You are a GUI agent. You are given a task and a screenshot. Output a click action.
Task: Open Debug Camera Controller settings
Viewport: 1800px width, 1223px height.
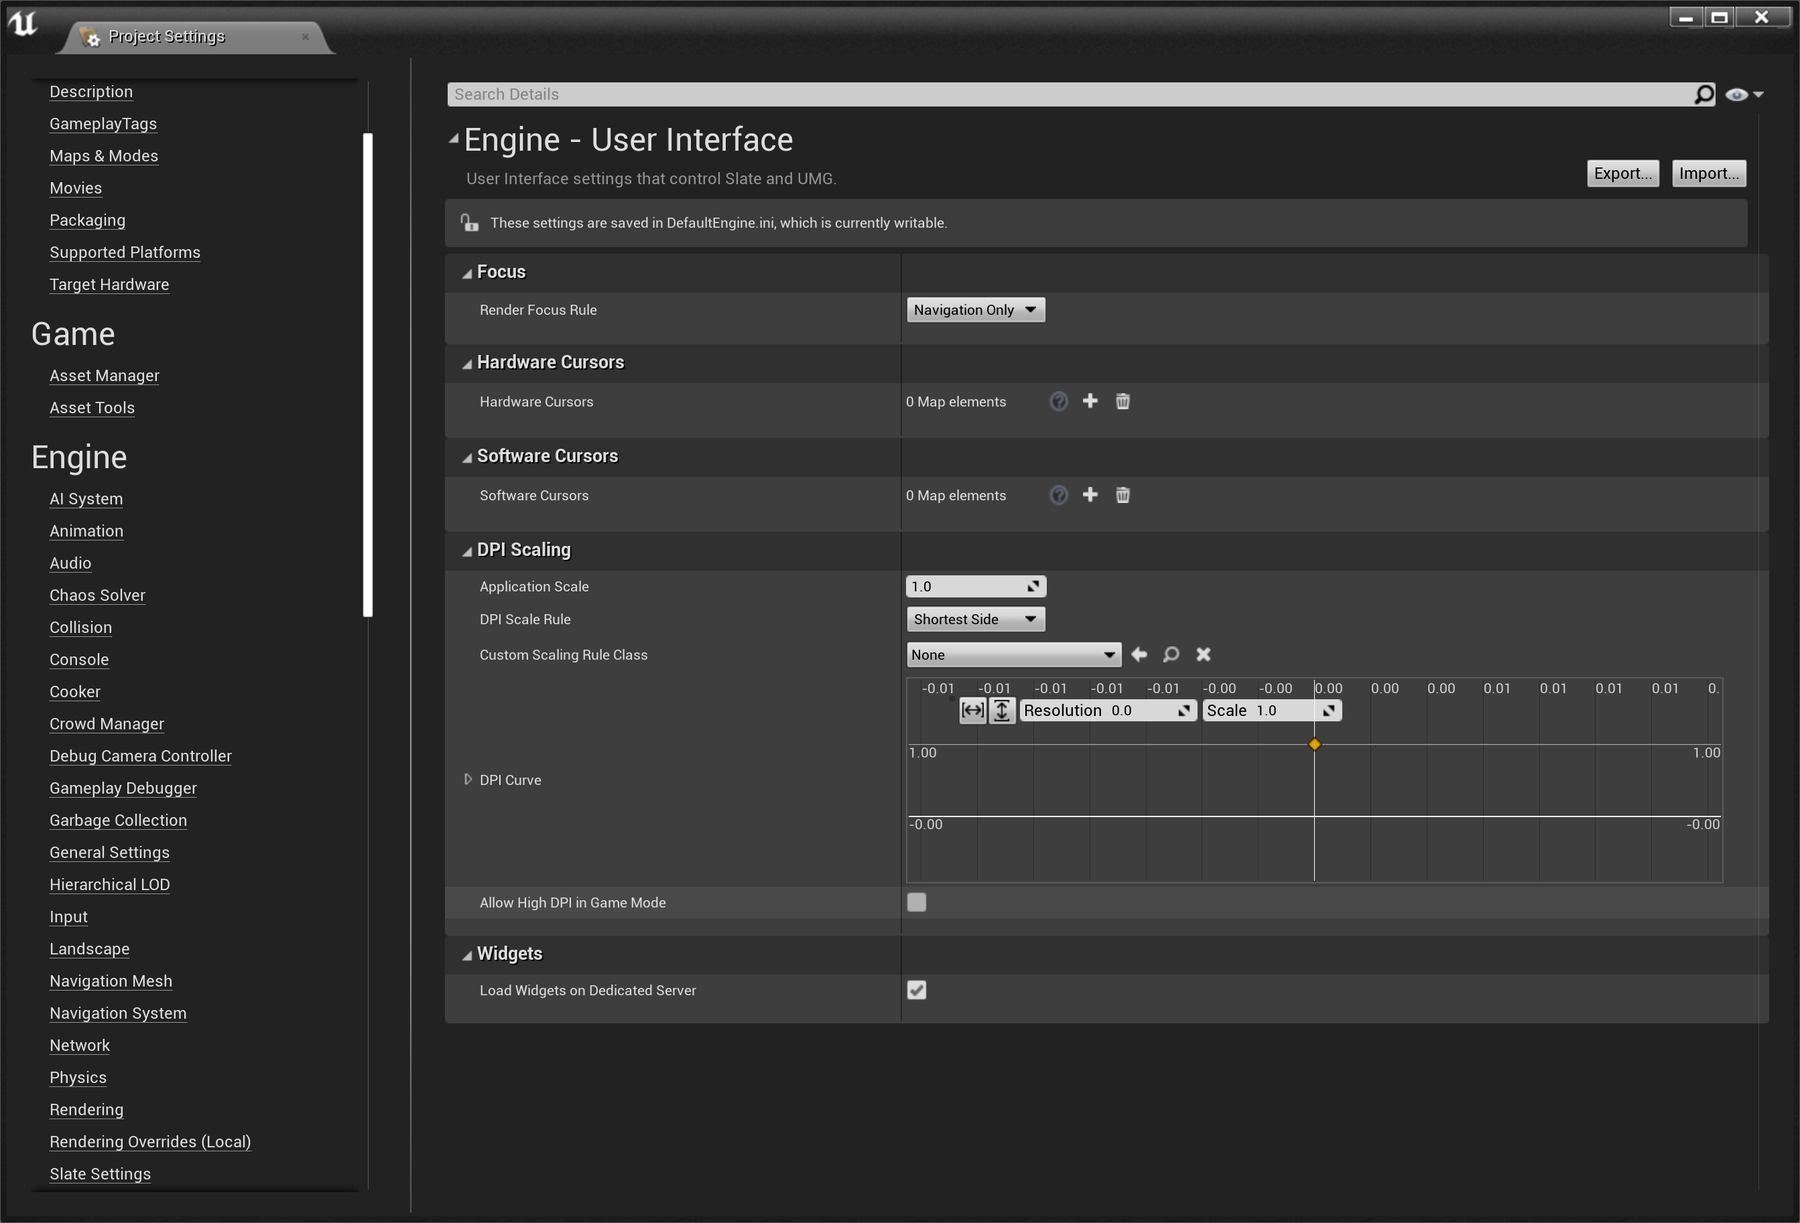tap(140, 757)
